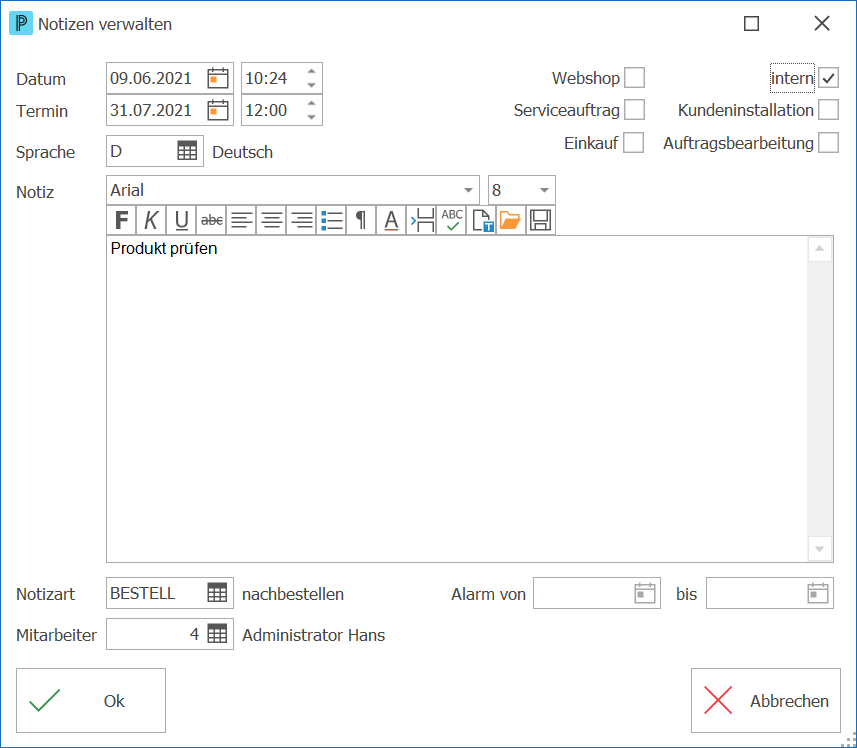
Task: Enable the Serviceauftrag checkbox
Action: 635,109
